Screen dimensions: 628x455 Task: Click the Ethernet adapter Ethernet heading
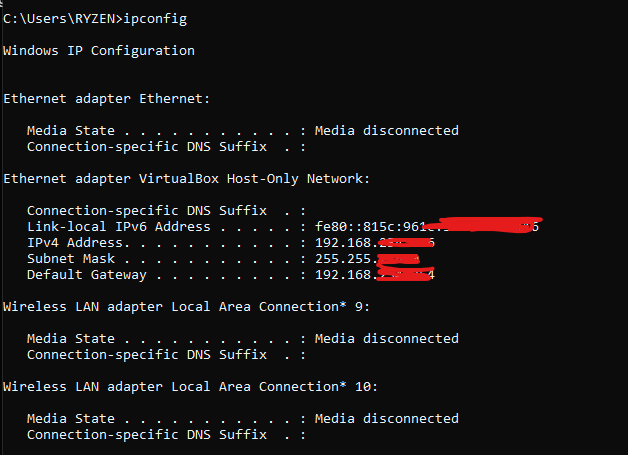107,99
